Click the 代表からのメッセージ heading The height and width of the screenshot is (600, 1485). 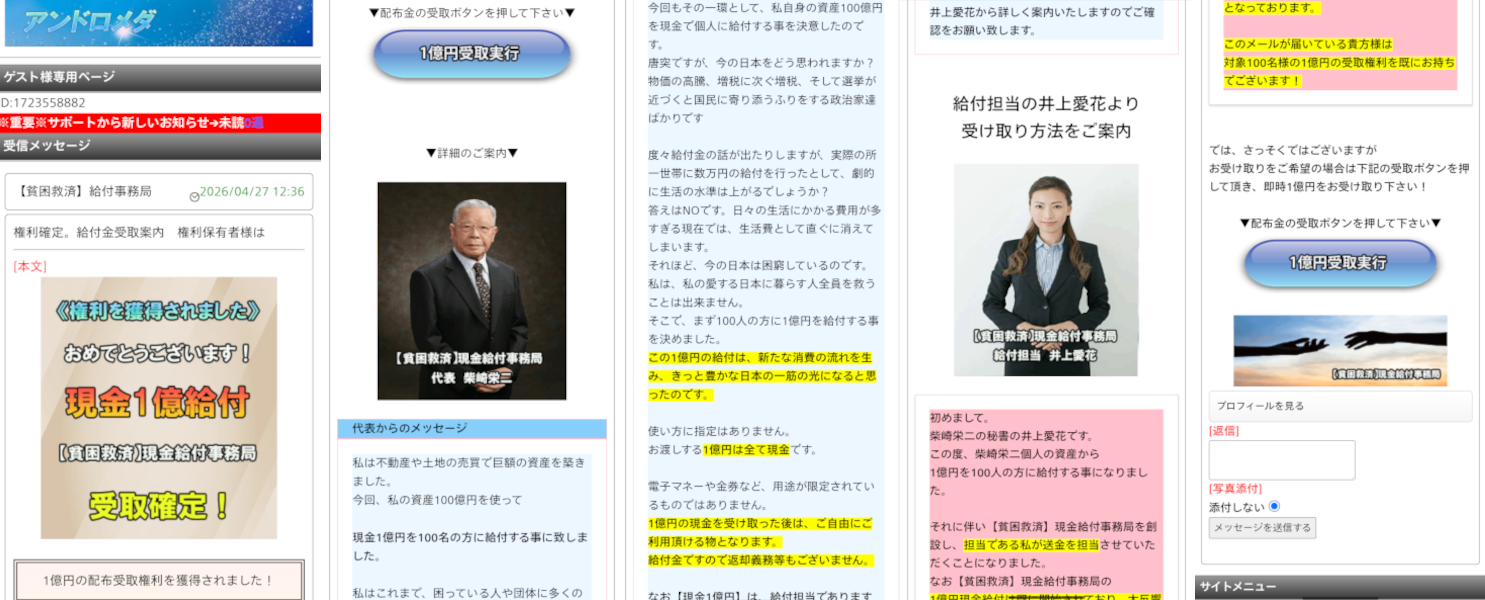point(472,428)
